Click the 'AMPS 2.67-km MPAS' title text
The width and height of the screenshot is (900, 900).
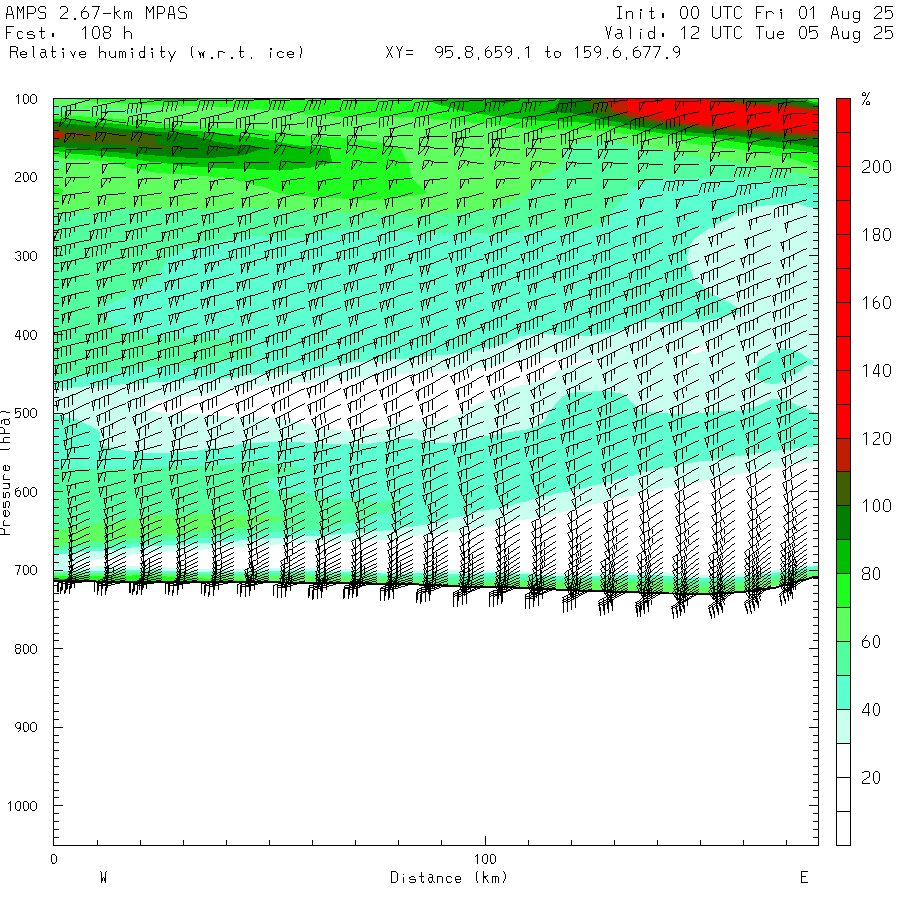click(96, 13)
